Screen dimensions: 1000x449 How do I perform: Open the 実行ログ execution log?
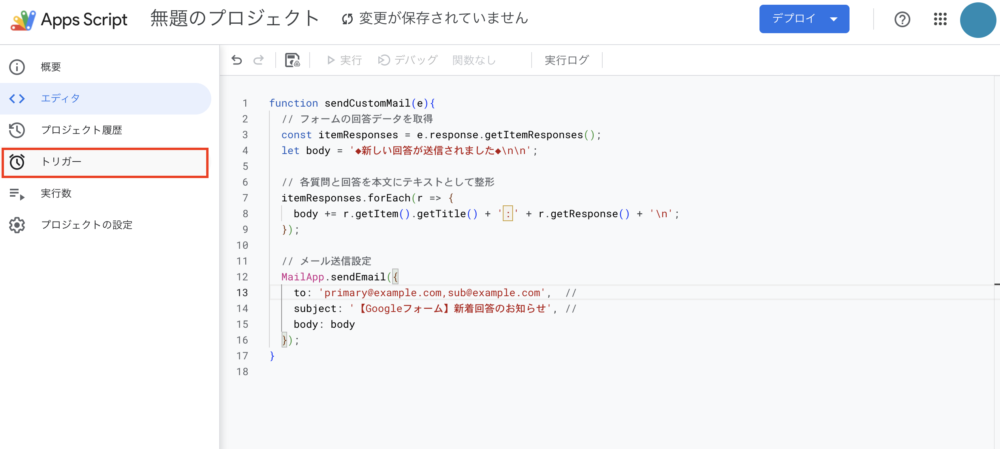(566, 60)
